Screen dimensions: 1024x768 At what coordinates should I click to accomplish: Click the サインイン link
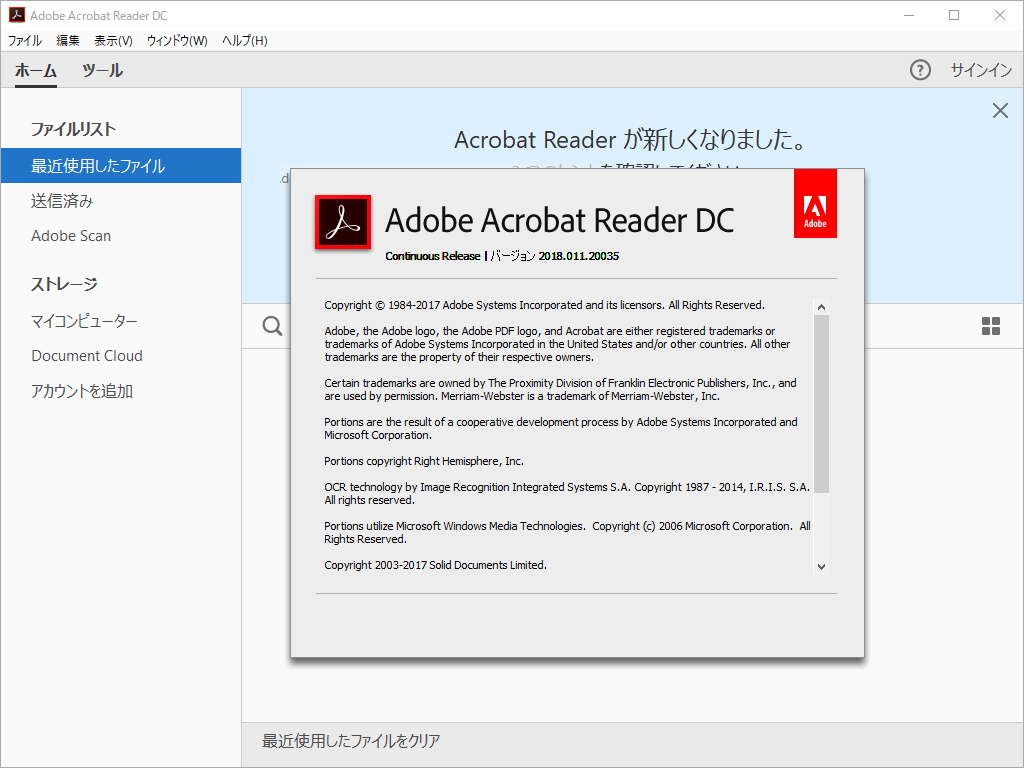point(979,71)
